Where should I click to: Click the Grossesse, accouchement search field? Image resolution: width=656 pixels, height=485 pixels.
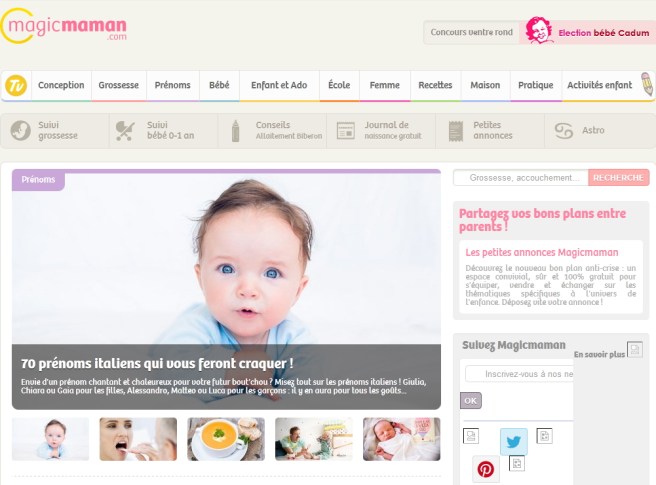pyautogui.click(x=521, y=178)
